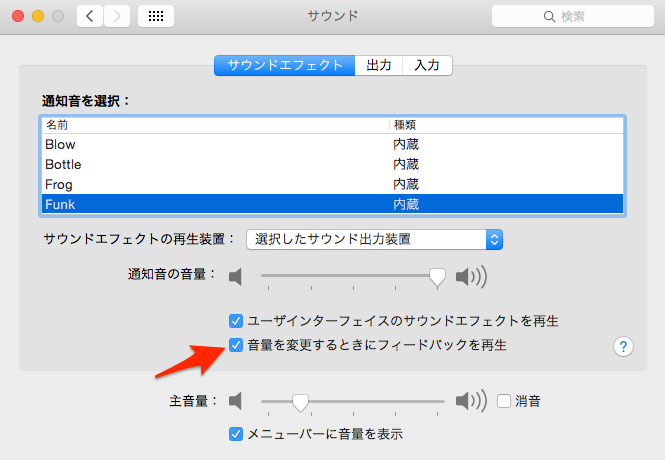Click the magnifier icon in the search box
The image size is (665, 460).
point(549,17)
